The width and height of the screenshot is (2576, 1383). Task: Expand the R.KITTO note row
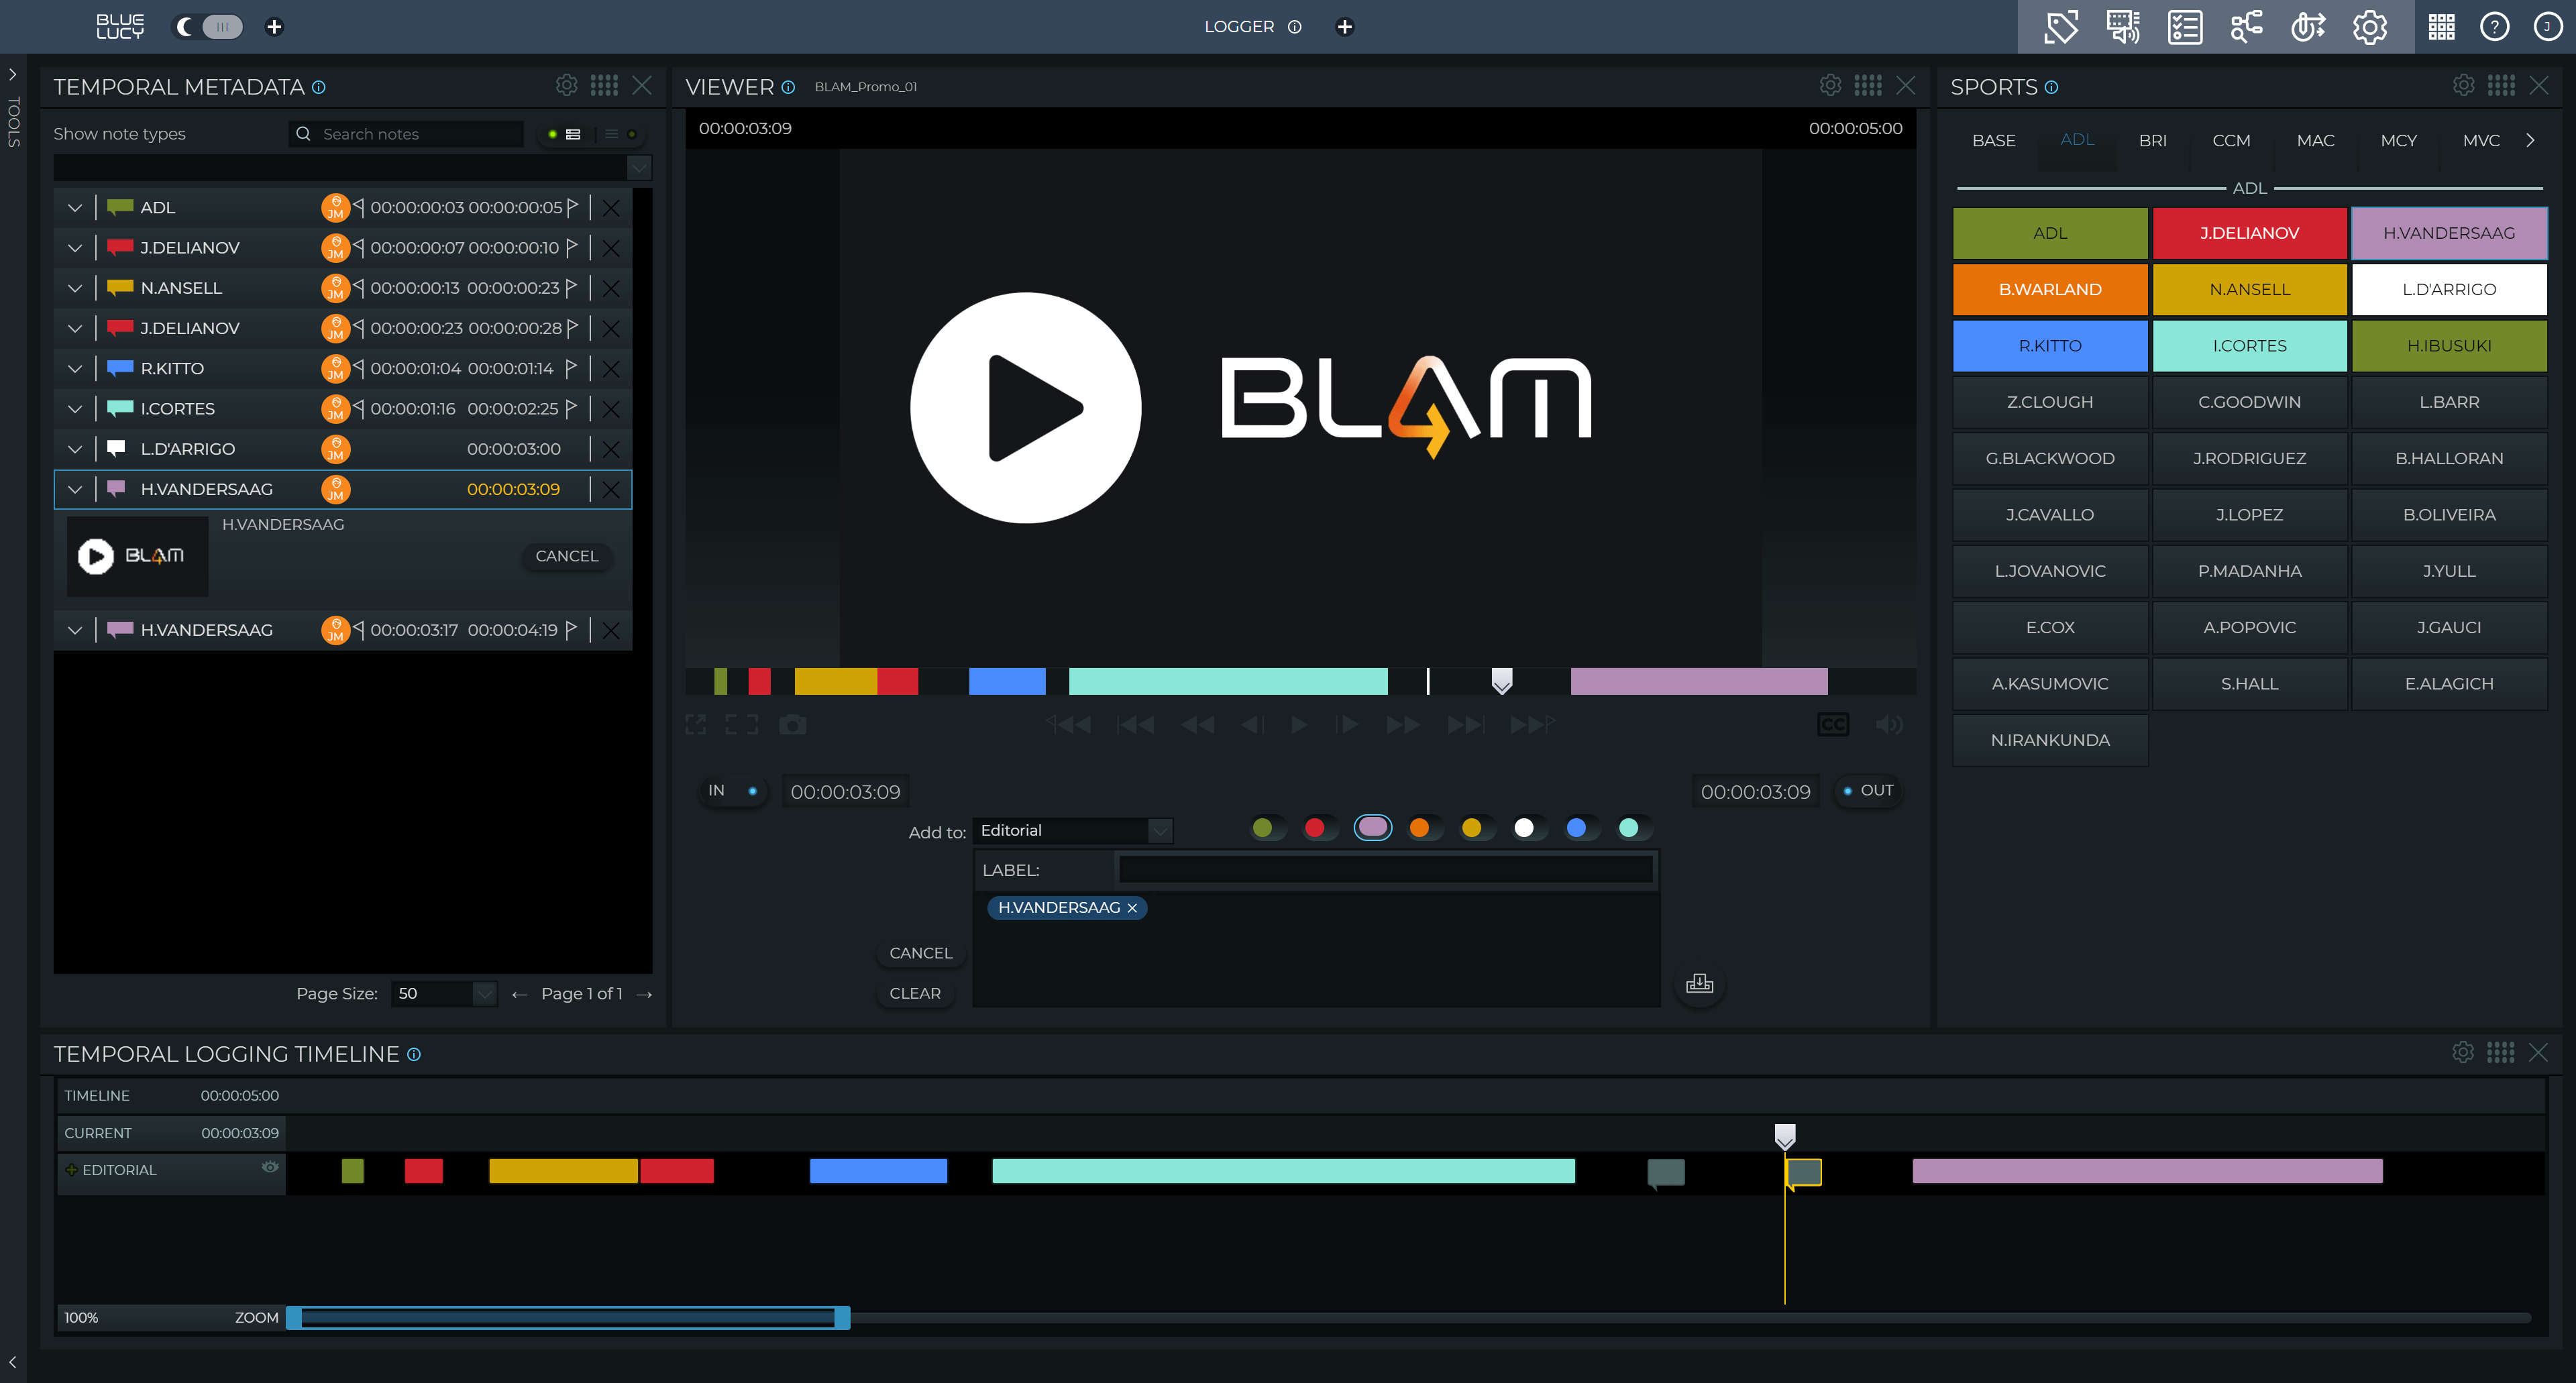75,369
